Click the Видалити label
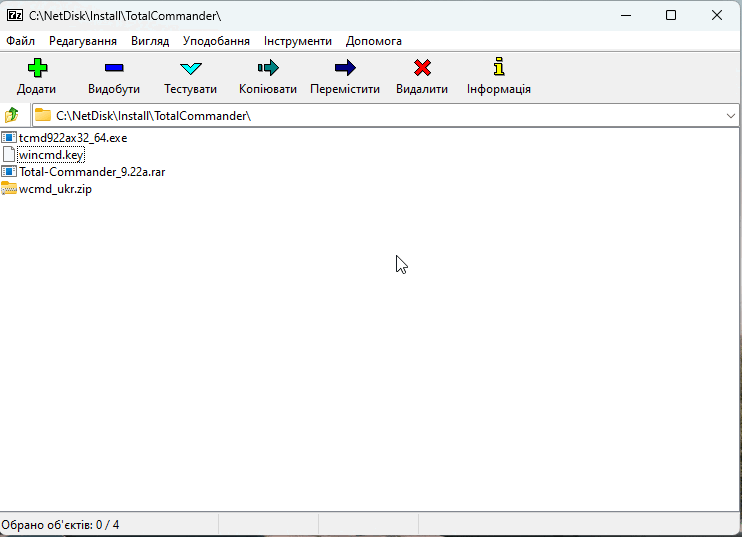 (x=422, y=89)
